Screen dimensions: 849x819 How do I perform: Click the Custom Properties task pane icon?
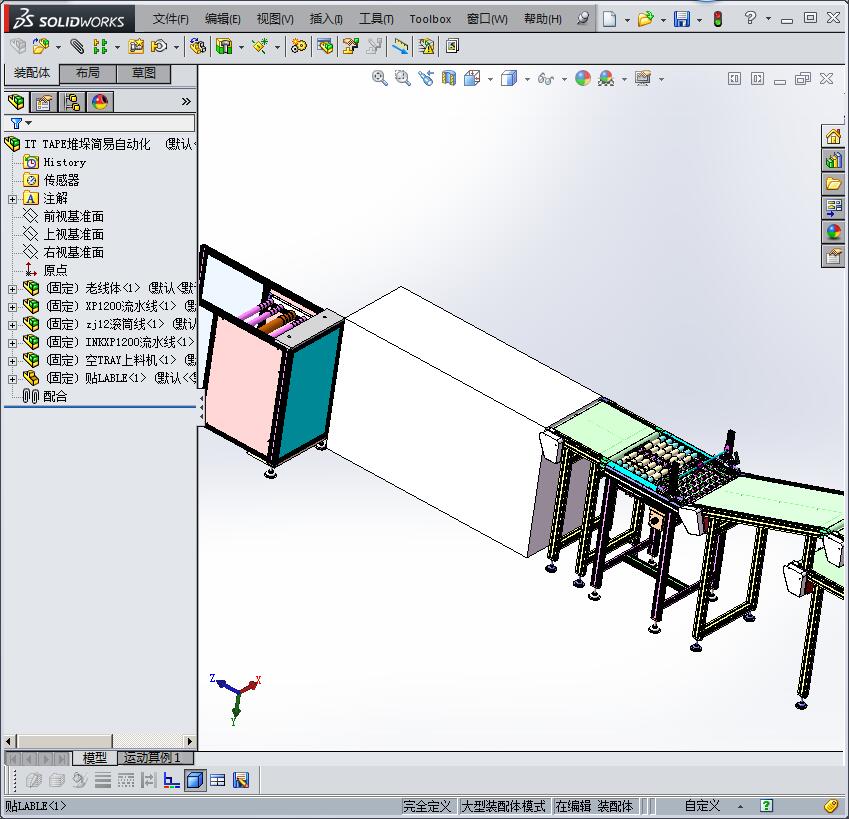[x=833, y=257]
